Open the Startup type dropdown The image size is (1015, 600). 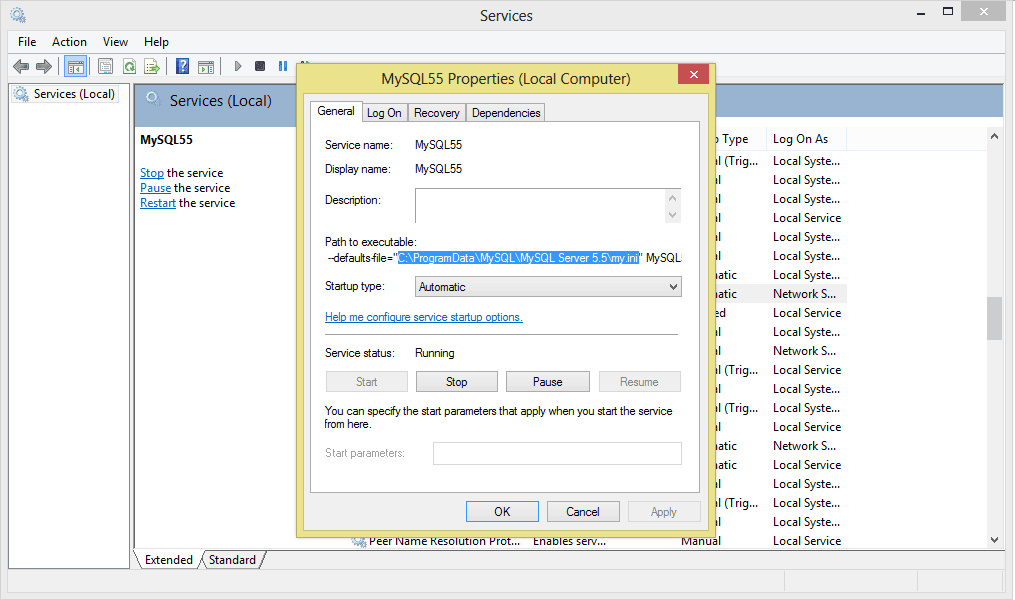pos(548,287)
